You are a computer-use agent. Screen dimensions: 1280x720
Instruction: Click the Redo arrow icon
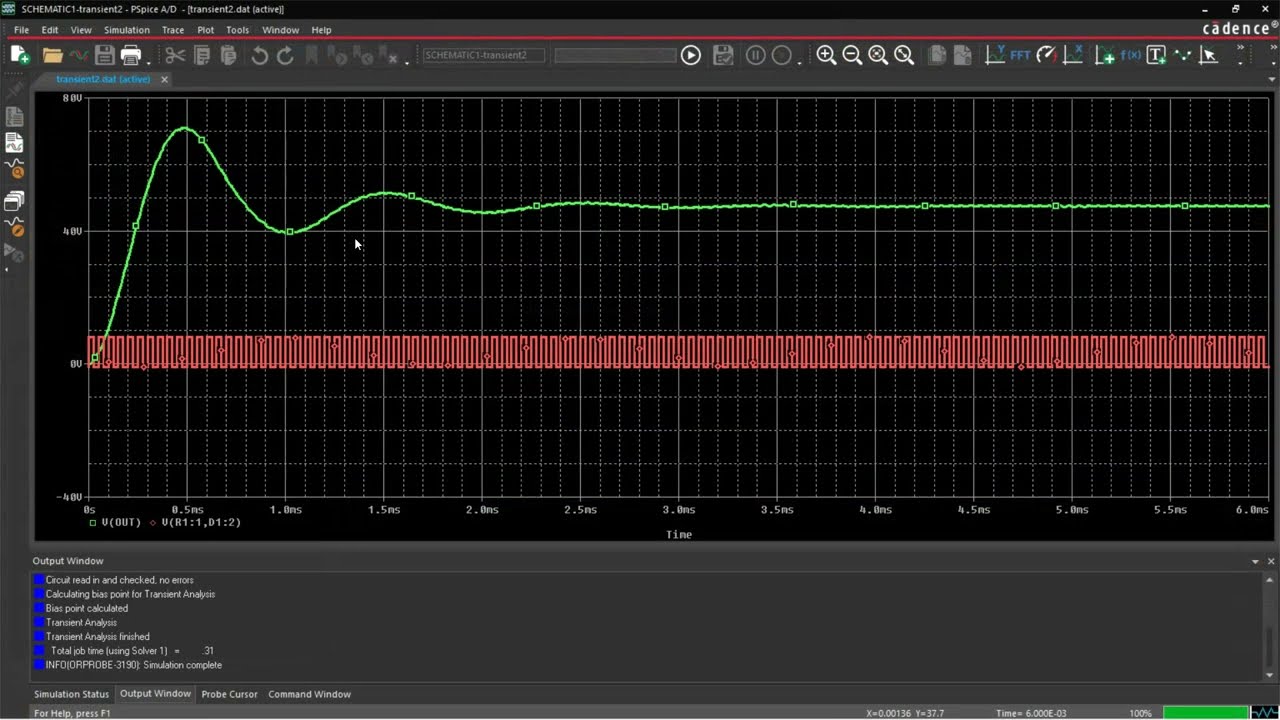(285, 55)
